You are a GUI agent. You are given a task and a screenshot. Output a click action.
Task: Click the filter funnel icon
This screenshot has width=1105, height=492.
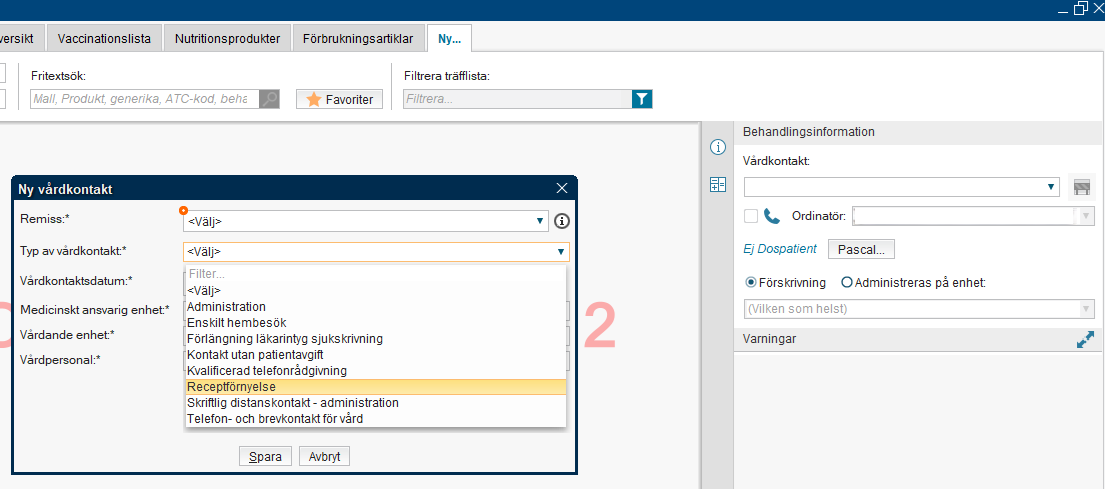point(642,99)
